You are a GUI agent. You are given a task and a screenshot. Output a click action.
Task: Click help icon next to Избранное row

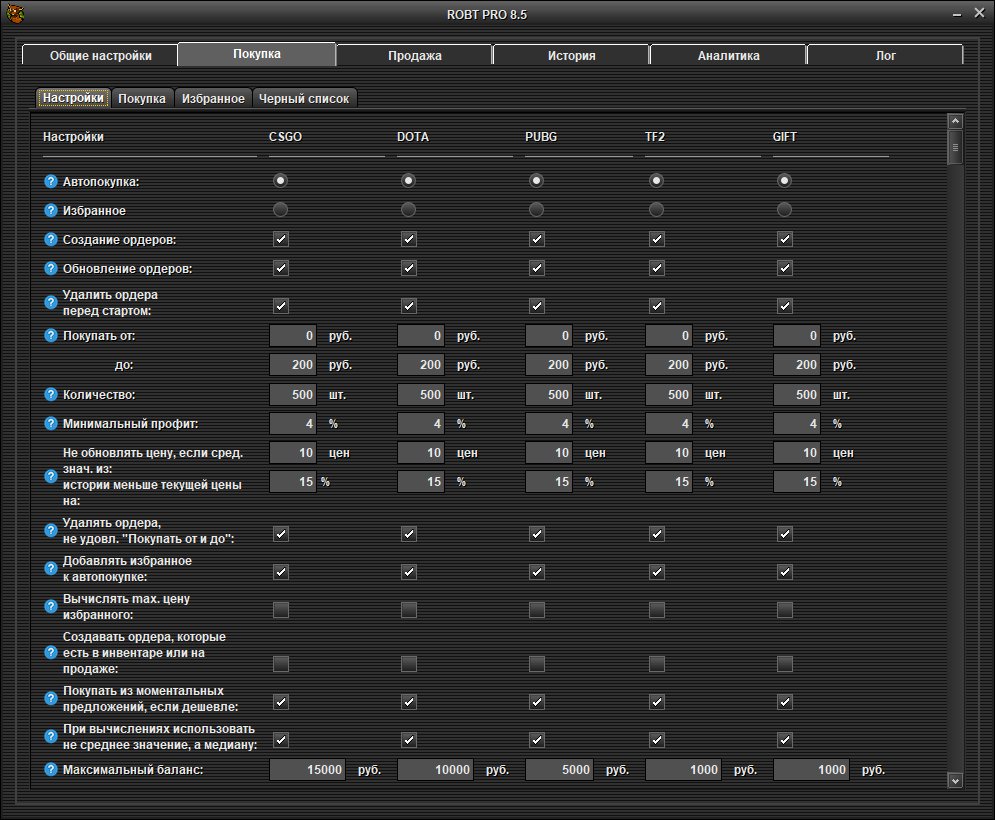click(x=51, y=211)
